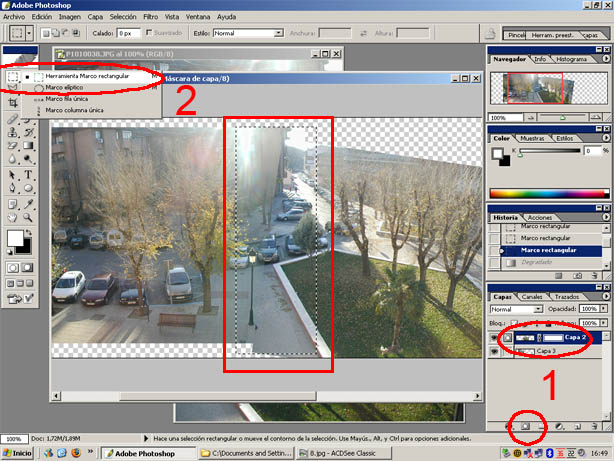The image size is (614, 461).
Task: Swap foreground and background colors
Action: (28, 233)
